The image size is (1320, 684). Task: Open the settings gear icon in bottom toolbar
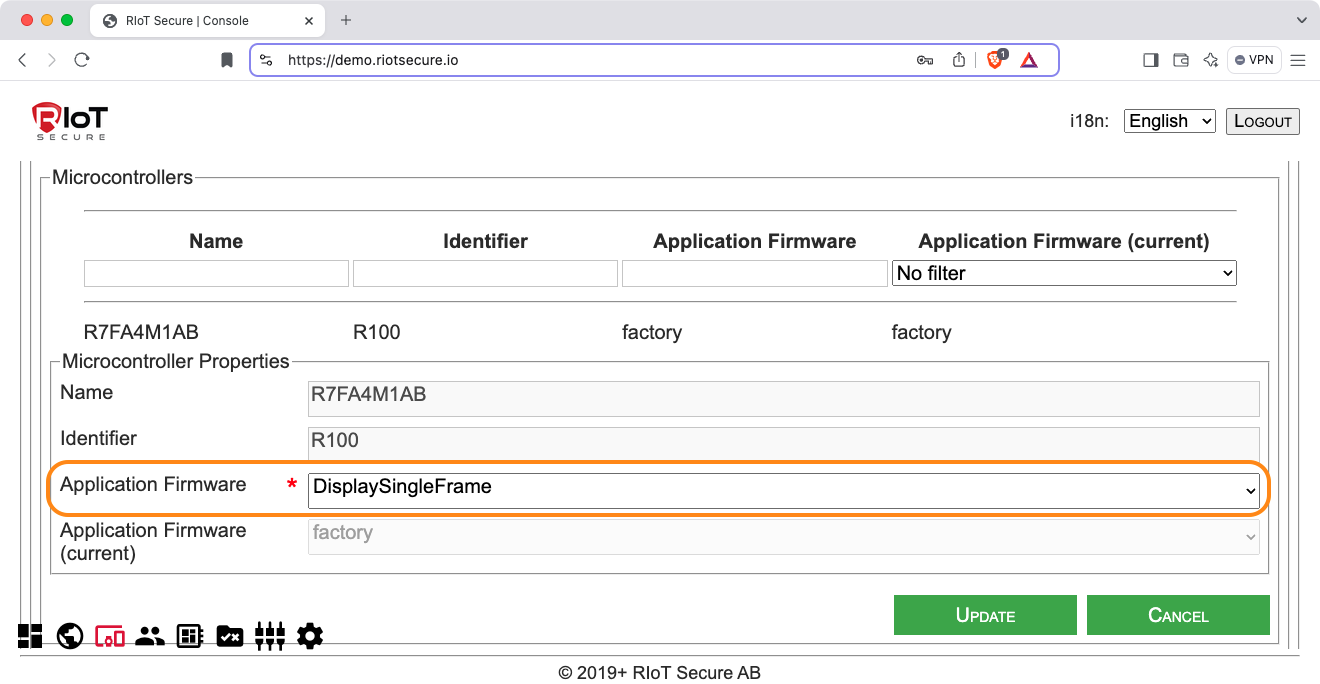tap(310, 636)
